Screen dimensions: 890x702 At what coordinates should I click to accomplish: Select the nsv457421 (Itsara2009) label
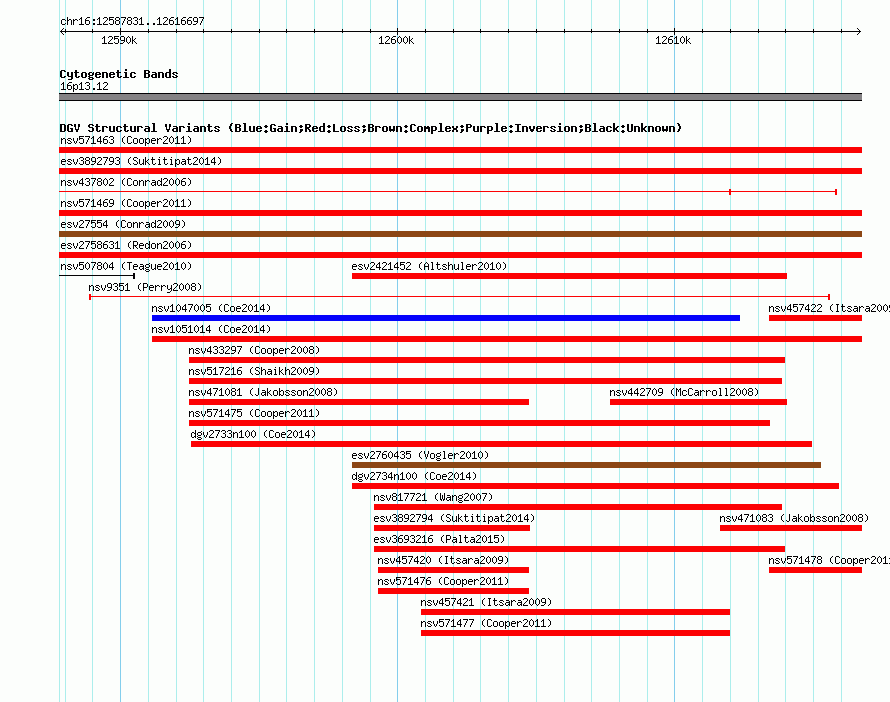(x=486, y=602)
